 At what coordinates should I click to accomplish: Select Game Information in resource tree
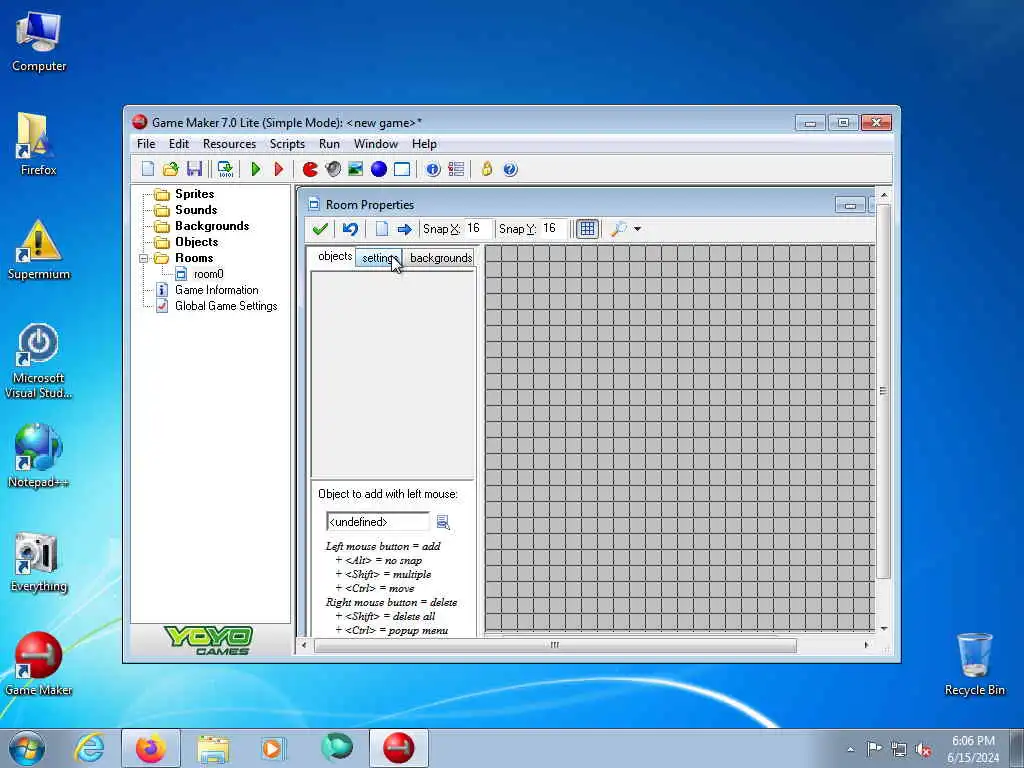(216, 290)
